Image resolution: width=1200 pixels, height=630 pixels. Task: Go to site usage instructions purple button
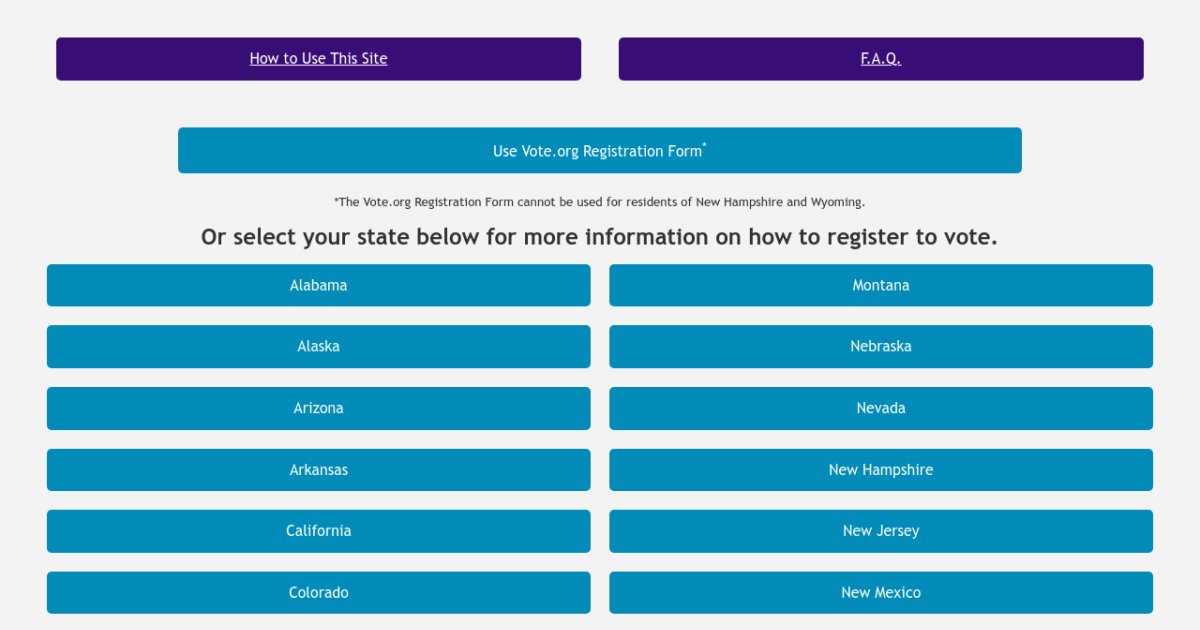tap(318, 59)
